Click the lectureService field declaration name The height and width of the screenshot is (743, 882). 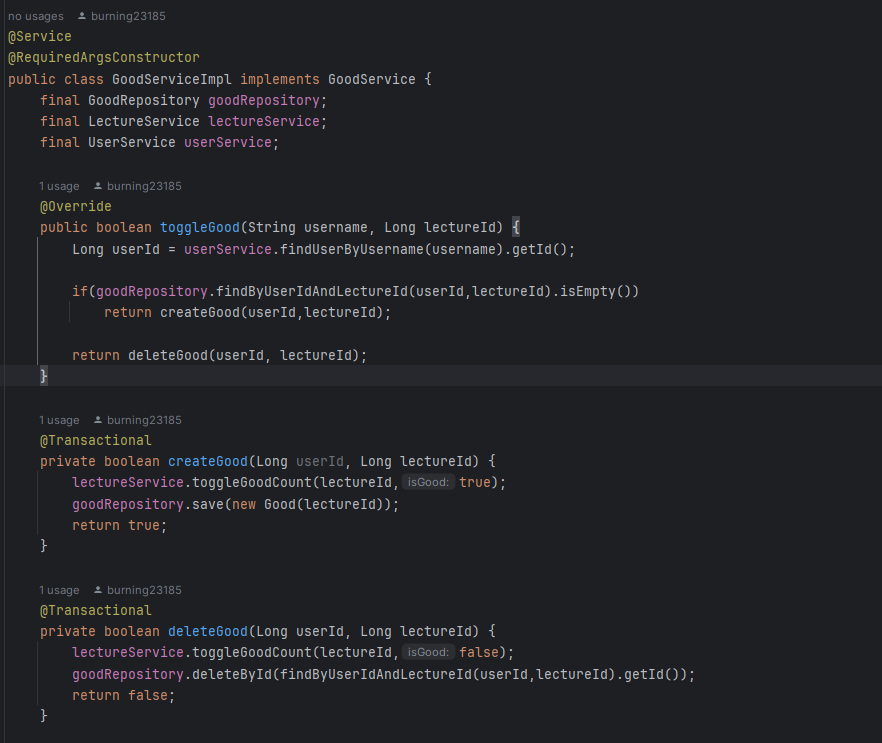pos(264,121)
